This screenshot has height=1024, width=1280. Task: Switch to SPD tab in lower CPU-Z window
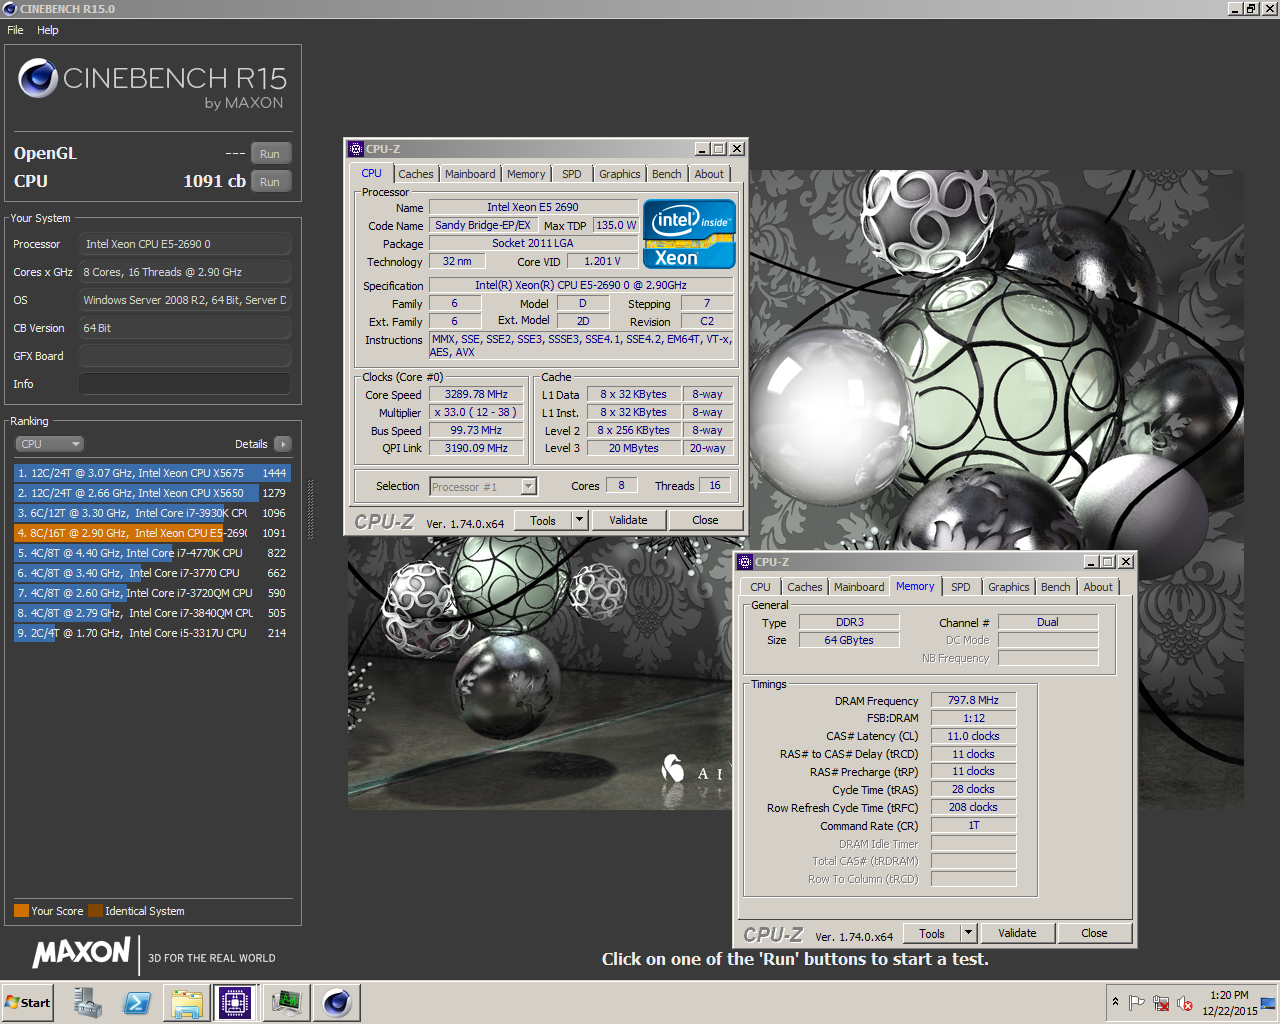coord(961,587)
